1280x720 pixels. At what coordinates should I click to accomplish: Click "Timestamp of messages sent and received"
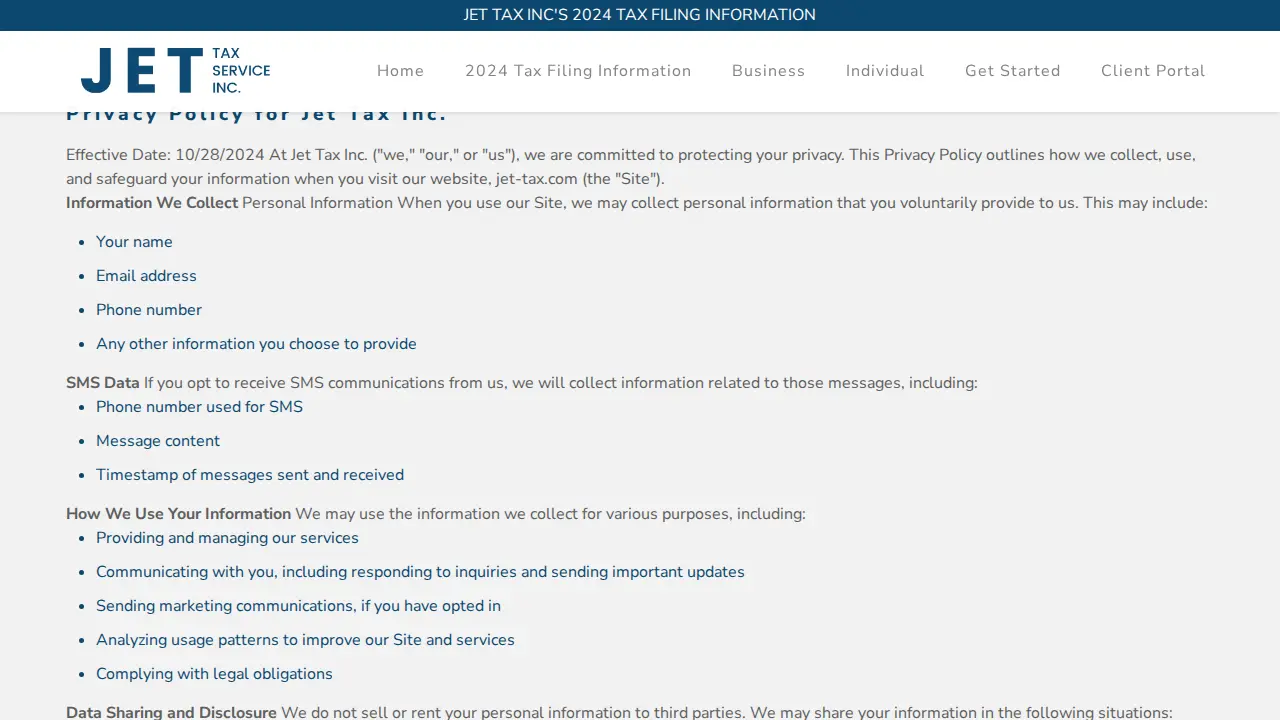(250, 475)
